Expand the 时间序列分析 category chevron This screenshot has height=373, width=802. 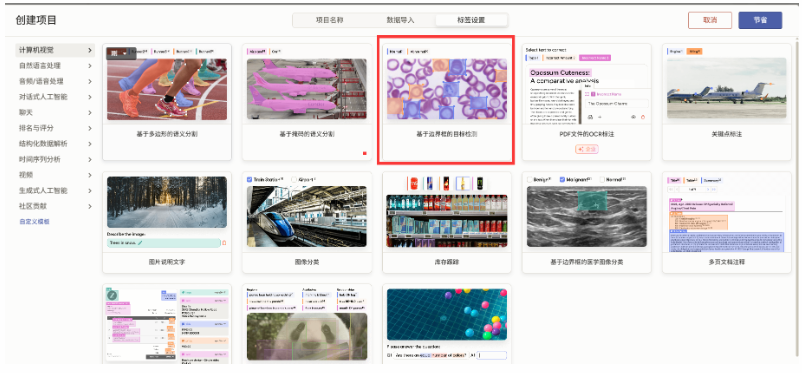point(90,160)
